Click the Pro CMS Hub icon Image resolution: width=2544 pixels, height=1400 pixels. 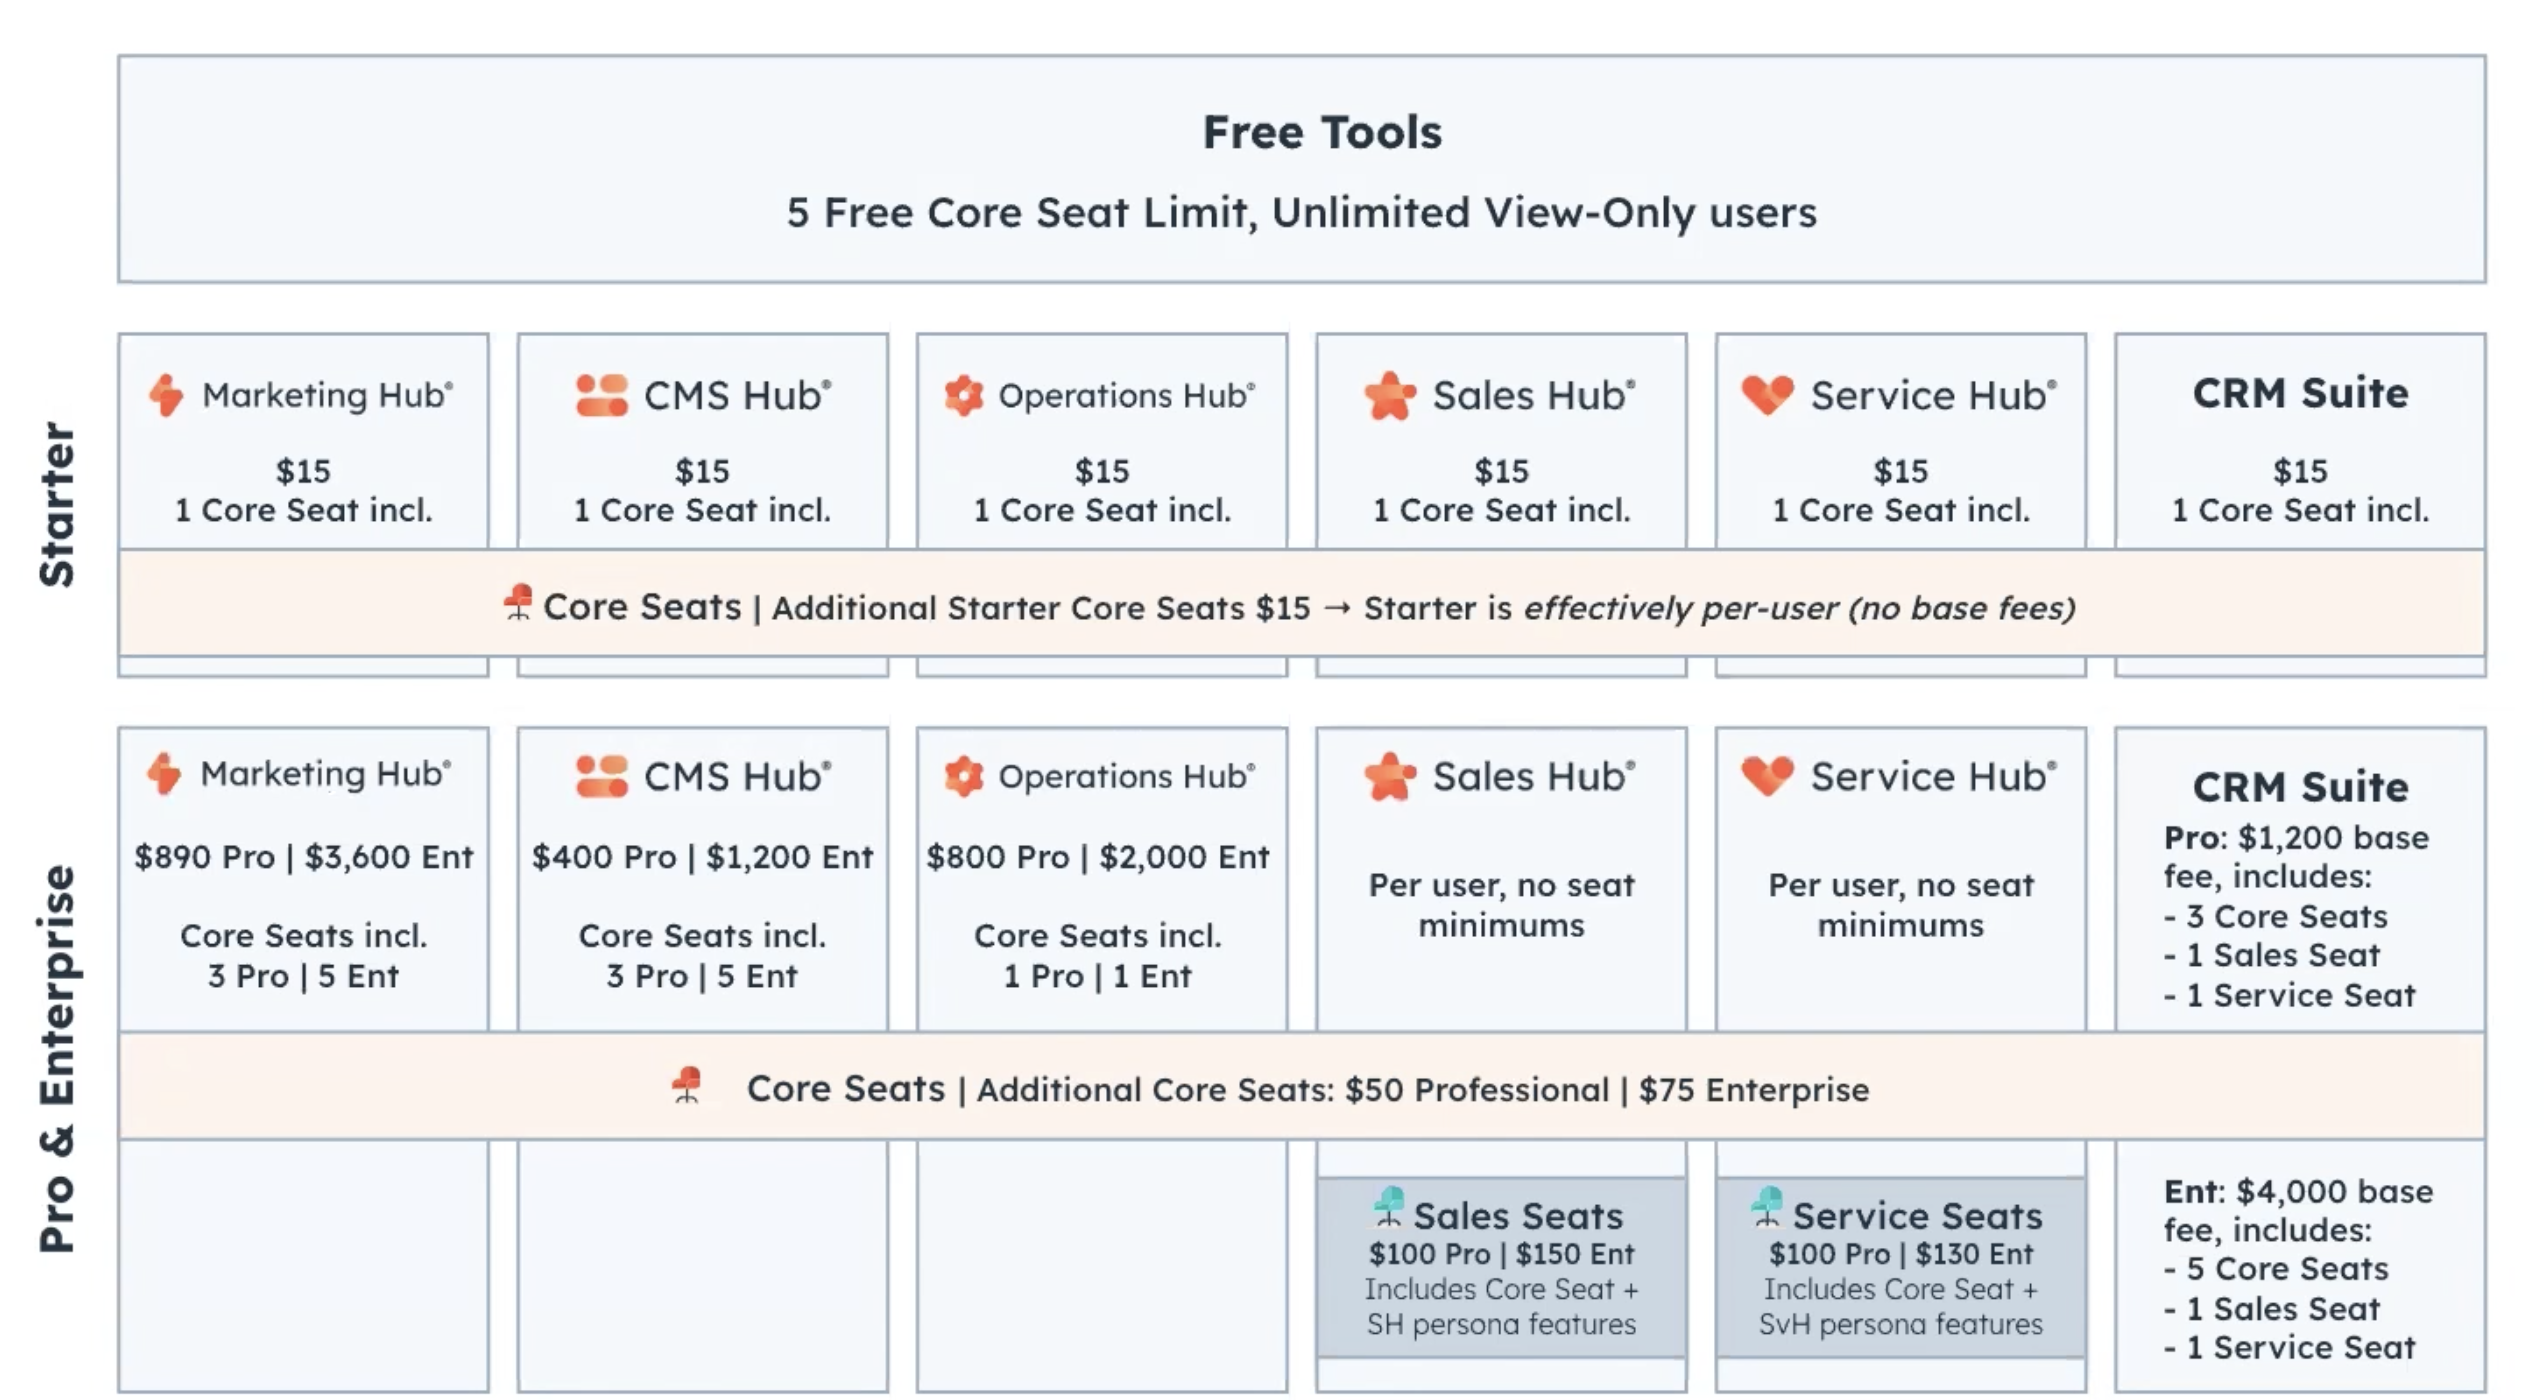tap(602, 776)
